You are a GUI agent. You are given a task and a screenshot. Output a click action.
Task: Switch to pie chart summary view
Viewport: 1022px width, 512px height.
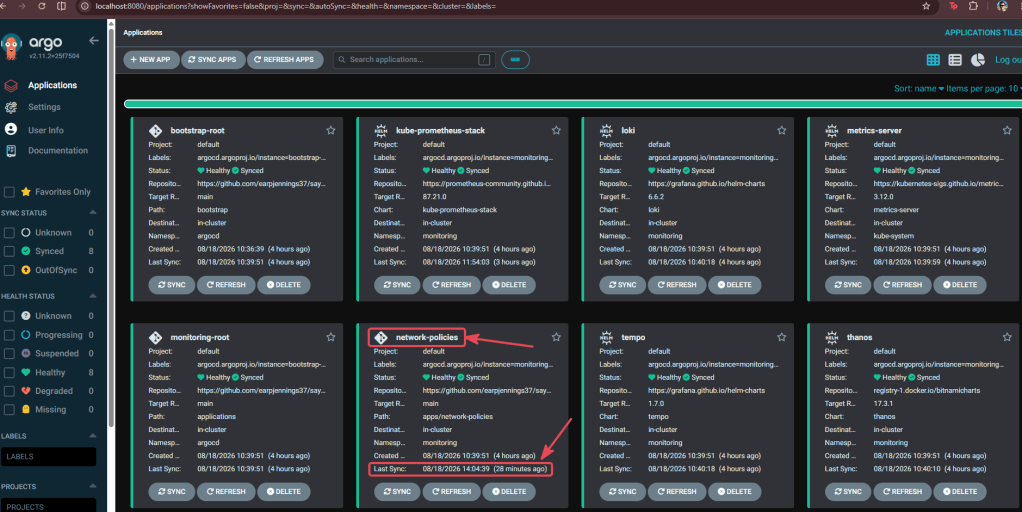pyautogui.click(x=978, y=60)
